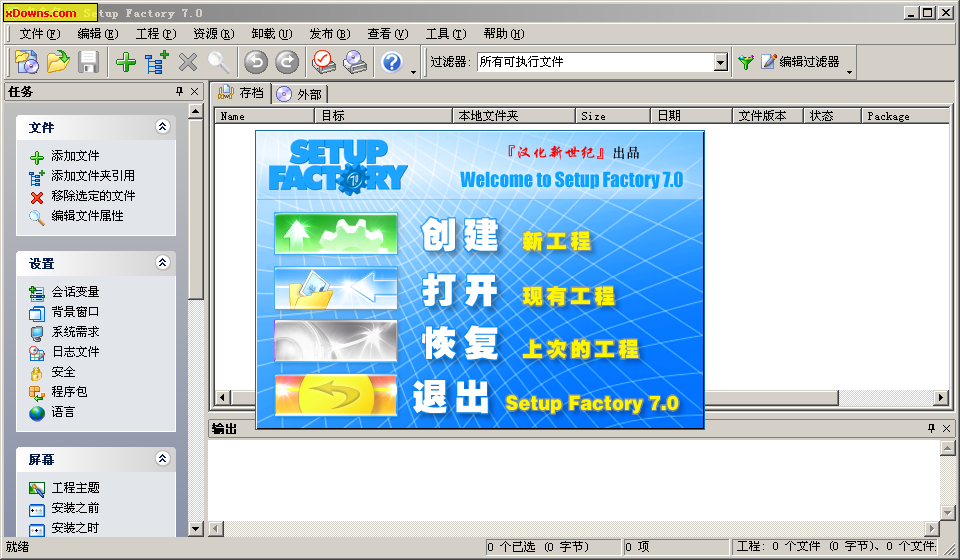Open the 文件(F) menu
The height and width of the screenshot is (560, 960).
(40, 34)
